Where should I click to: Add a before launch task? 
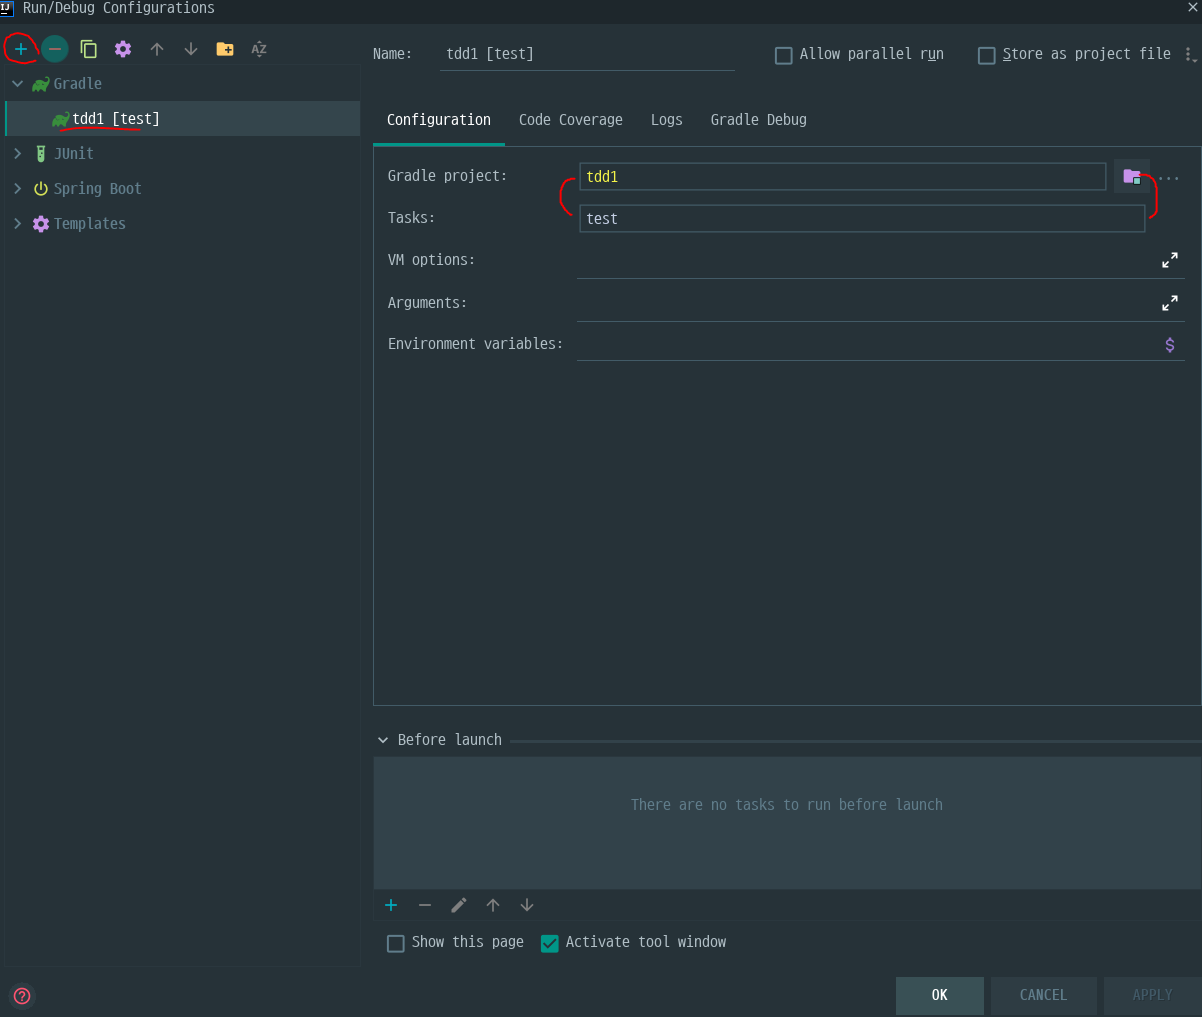click(x=391, y=905)
